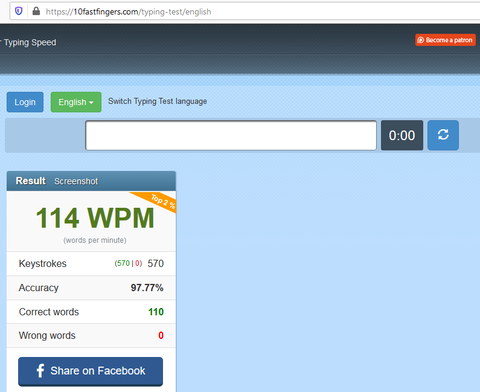
Task: Open the Typing Speed header link
Action: click(30, 42)
